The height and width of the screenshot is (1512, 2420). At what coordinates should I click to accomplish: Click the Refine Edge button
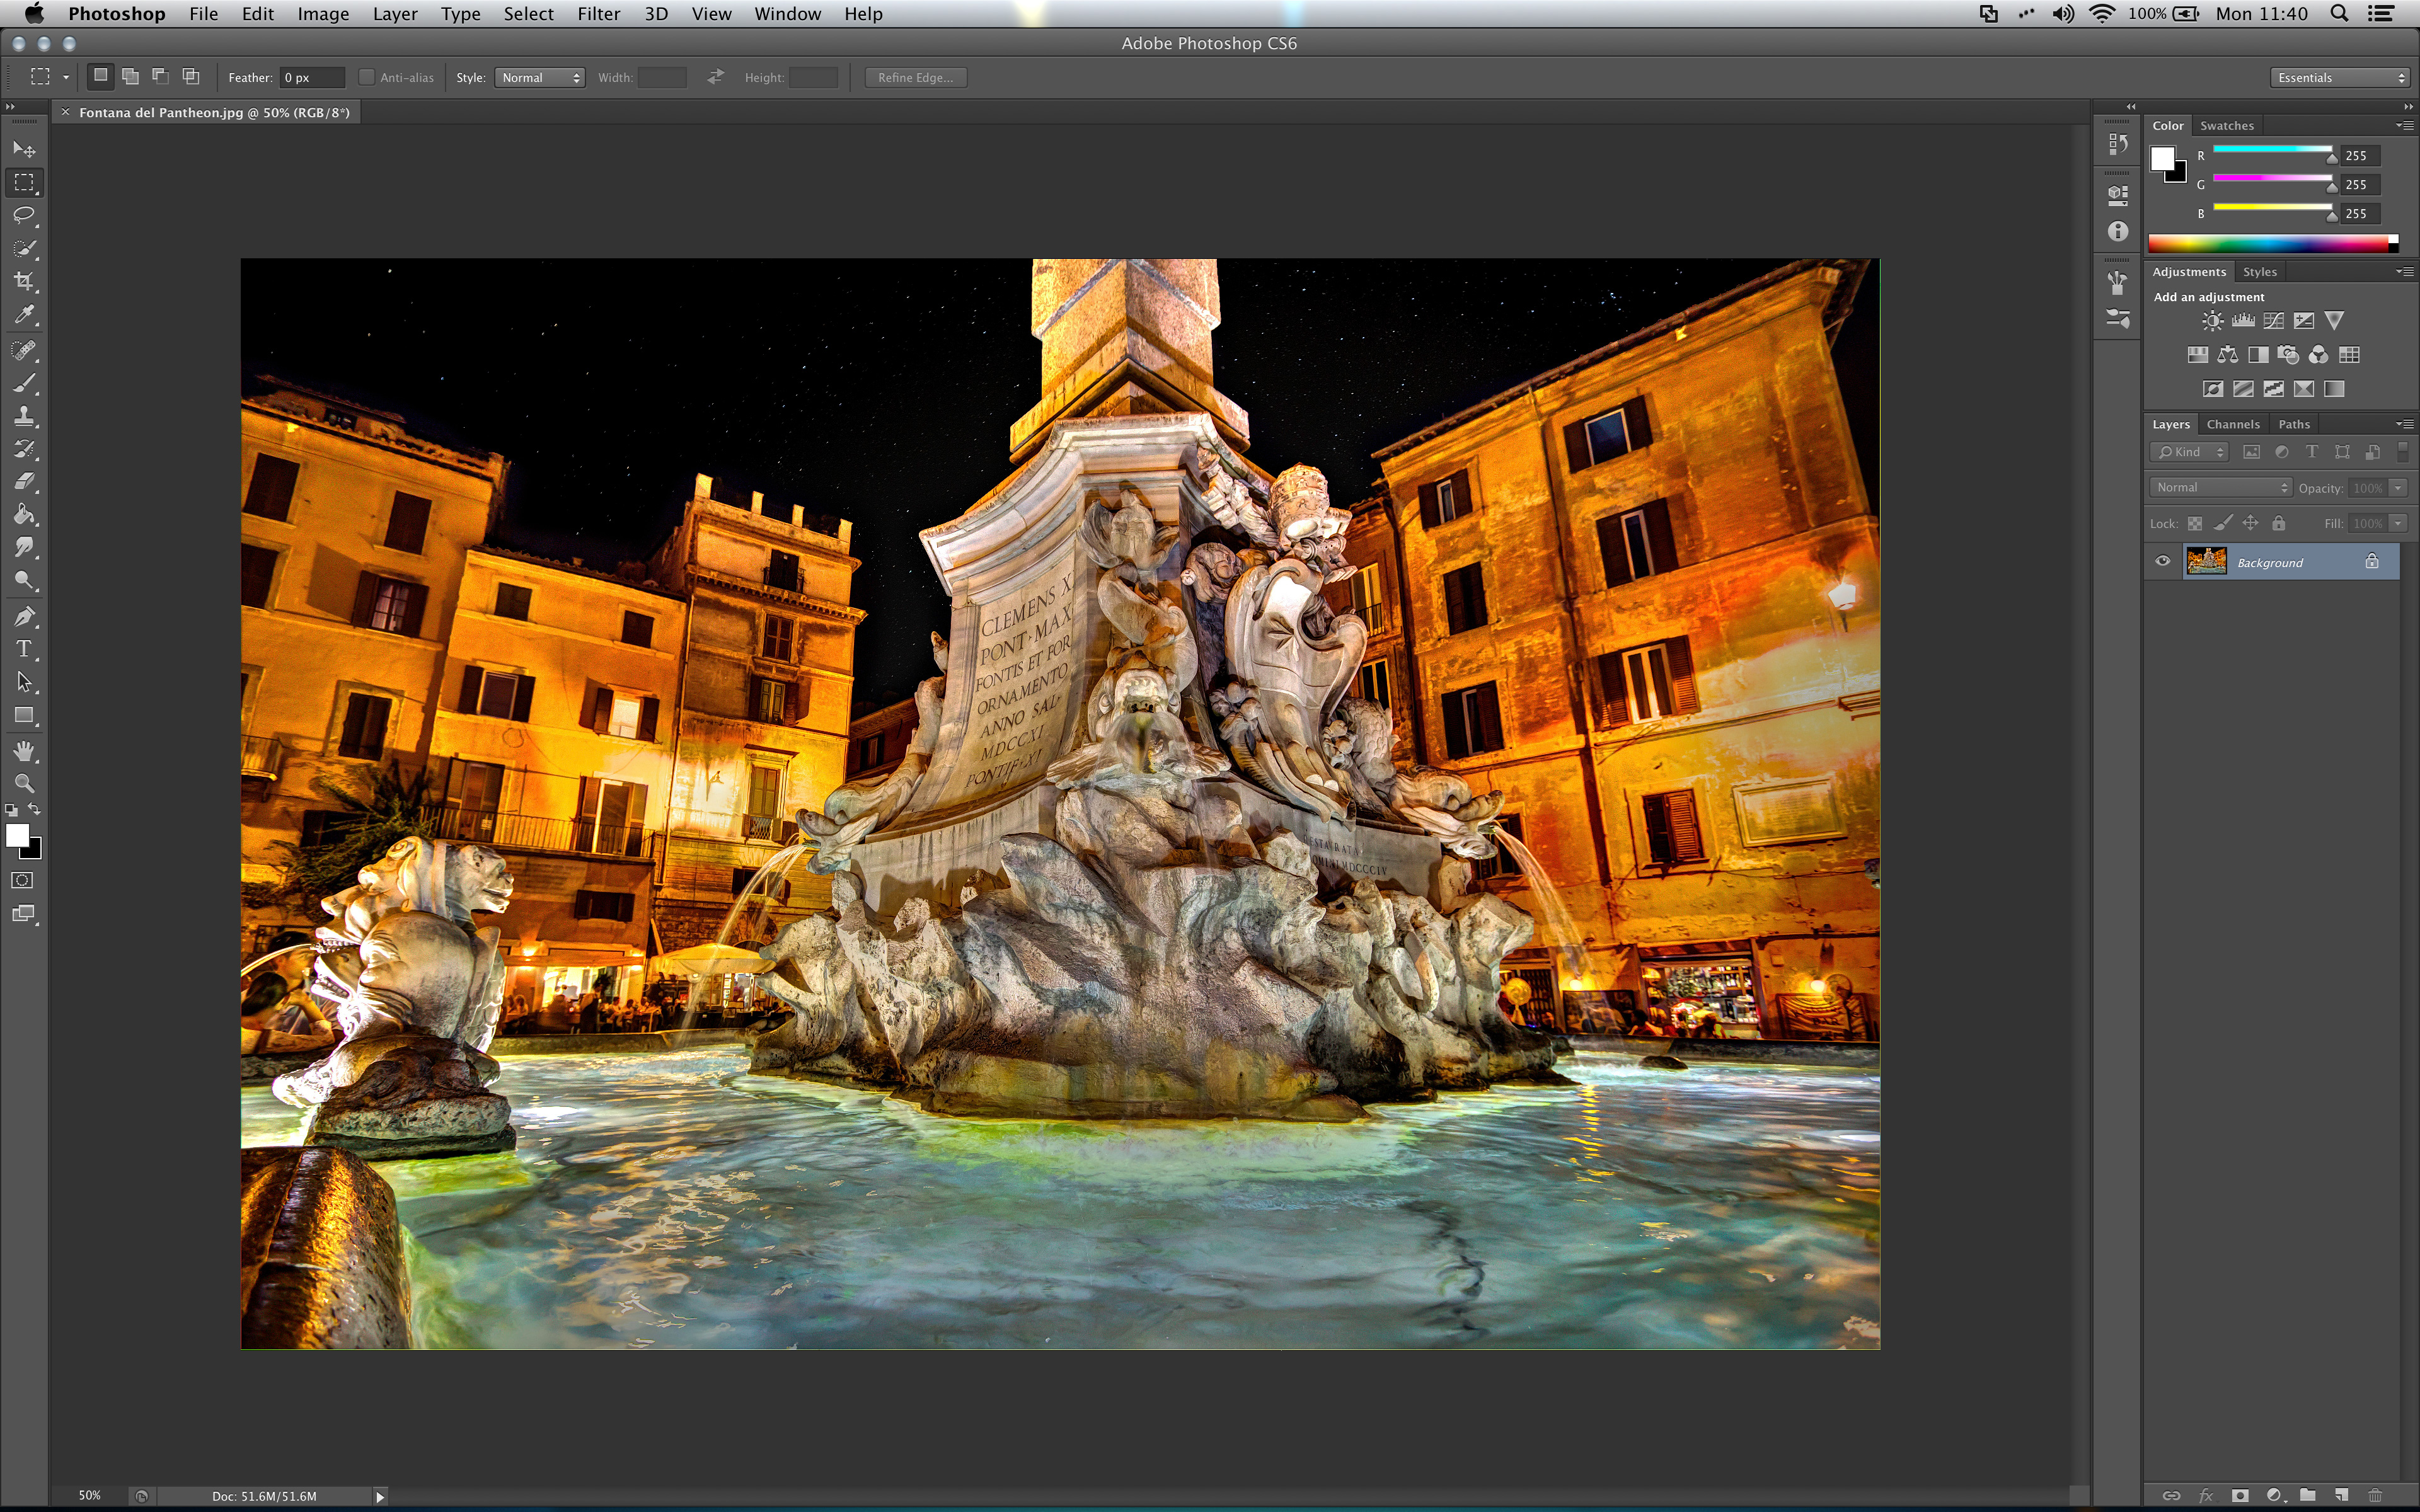click(915, 77)
